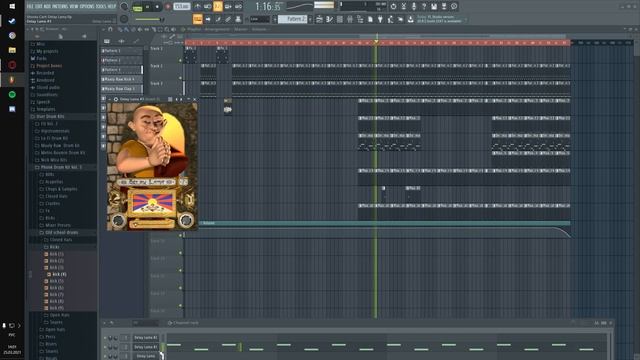Click the question mark next to Set my Lama
640x360 pixels.
[184, 182]
